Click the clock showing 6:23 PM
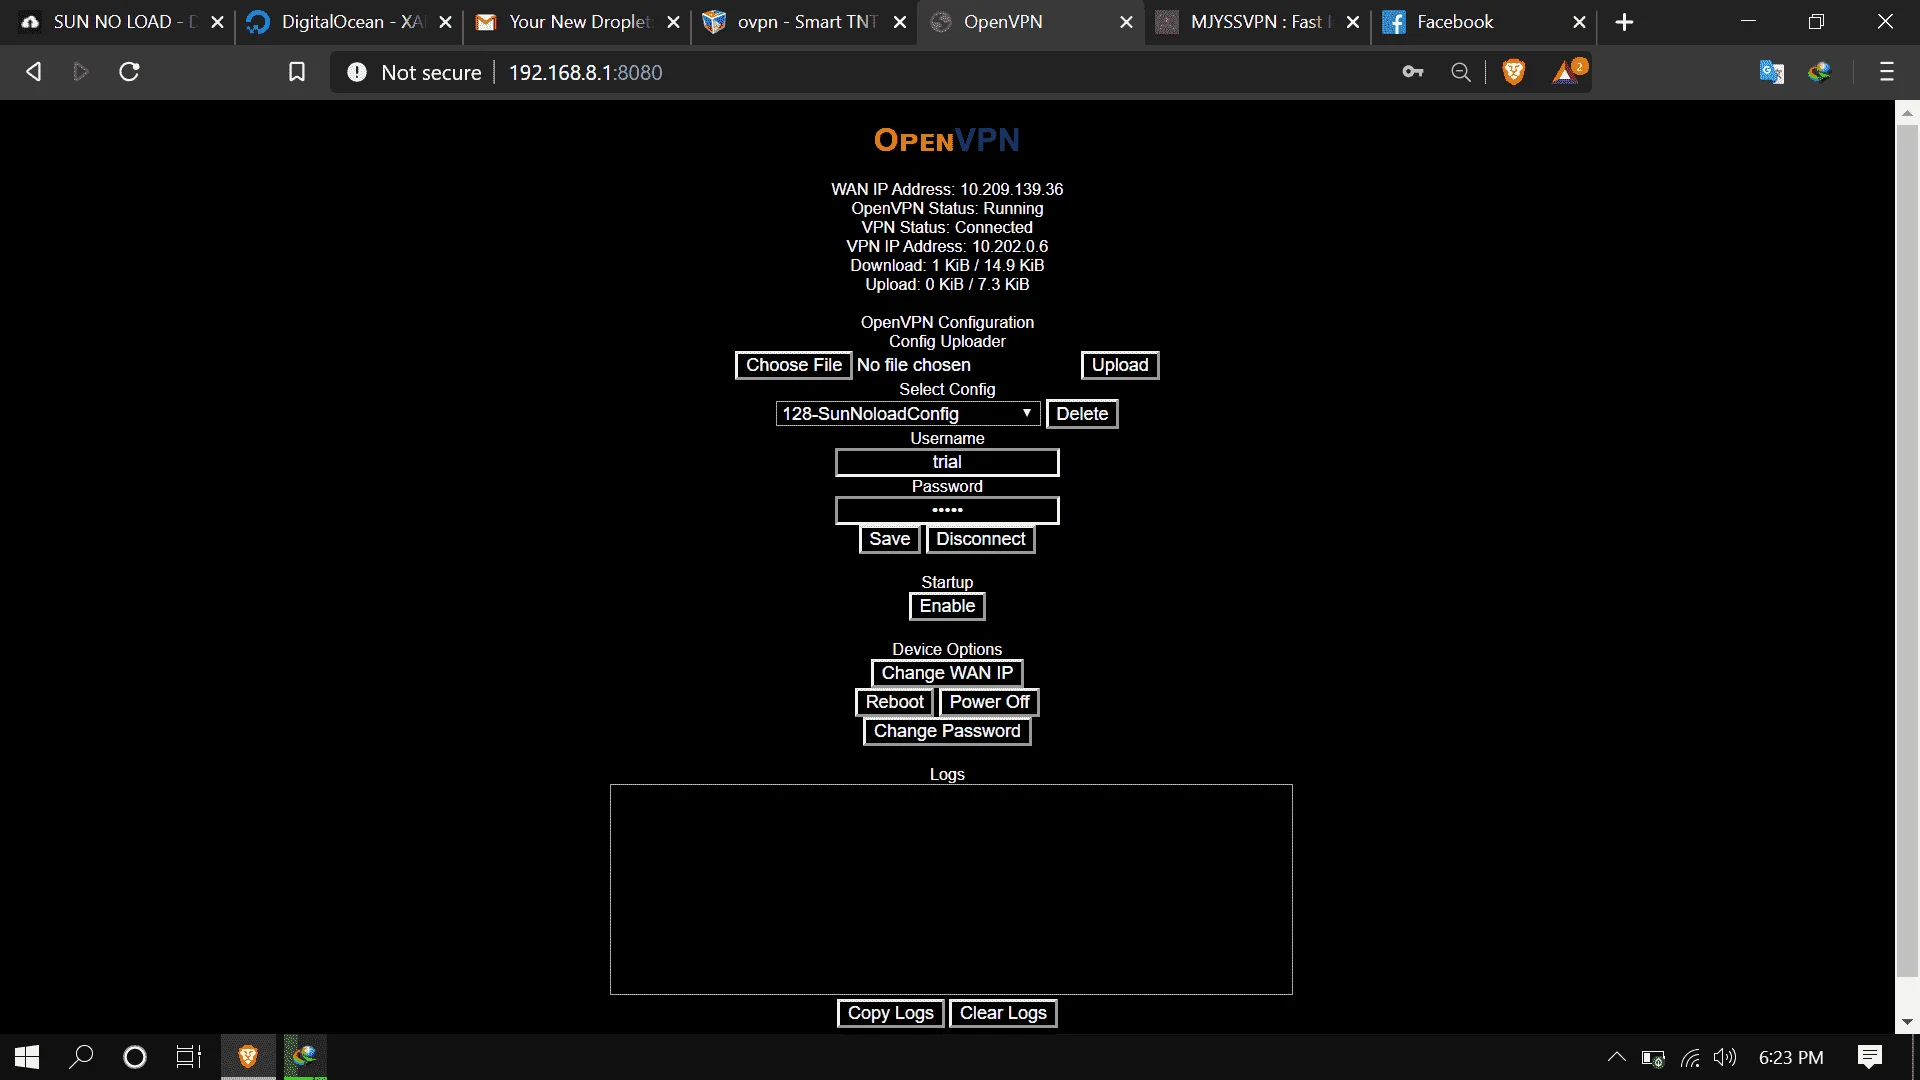Screen dimensions: 1920x1080 point(1791,1057)
